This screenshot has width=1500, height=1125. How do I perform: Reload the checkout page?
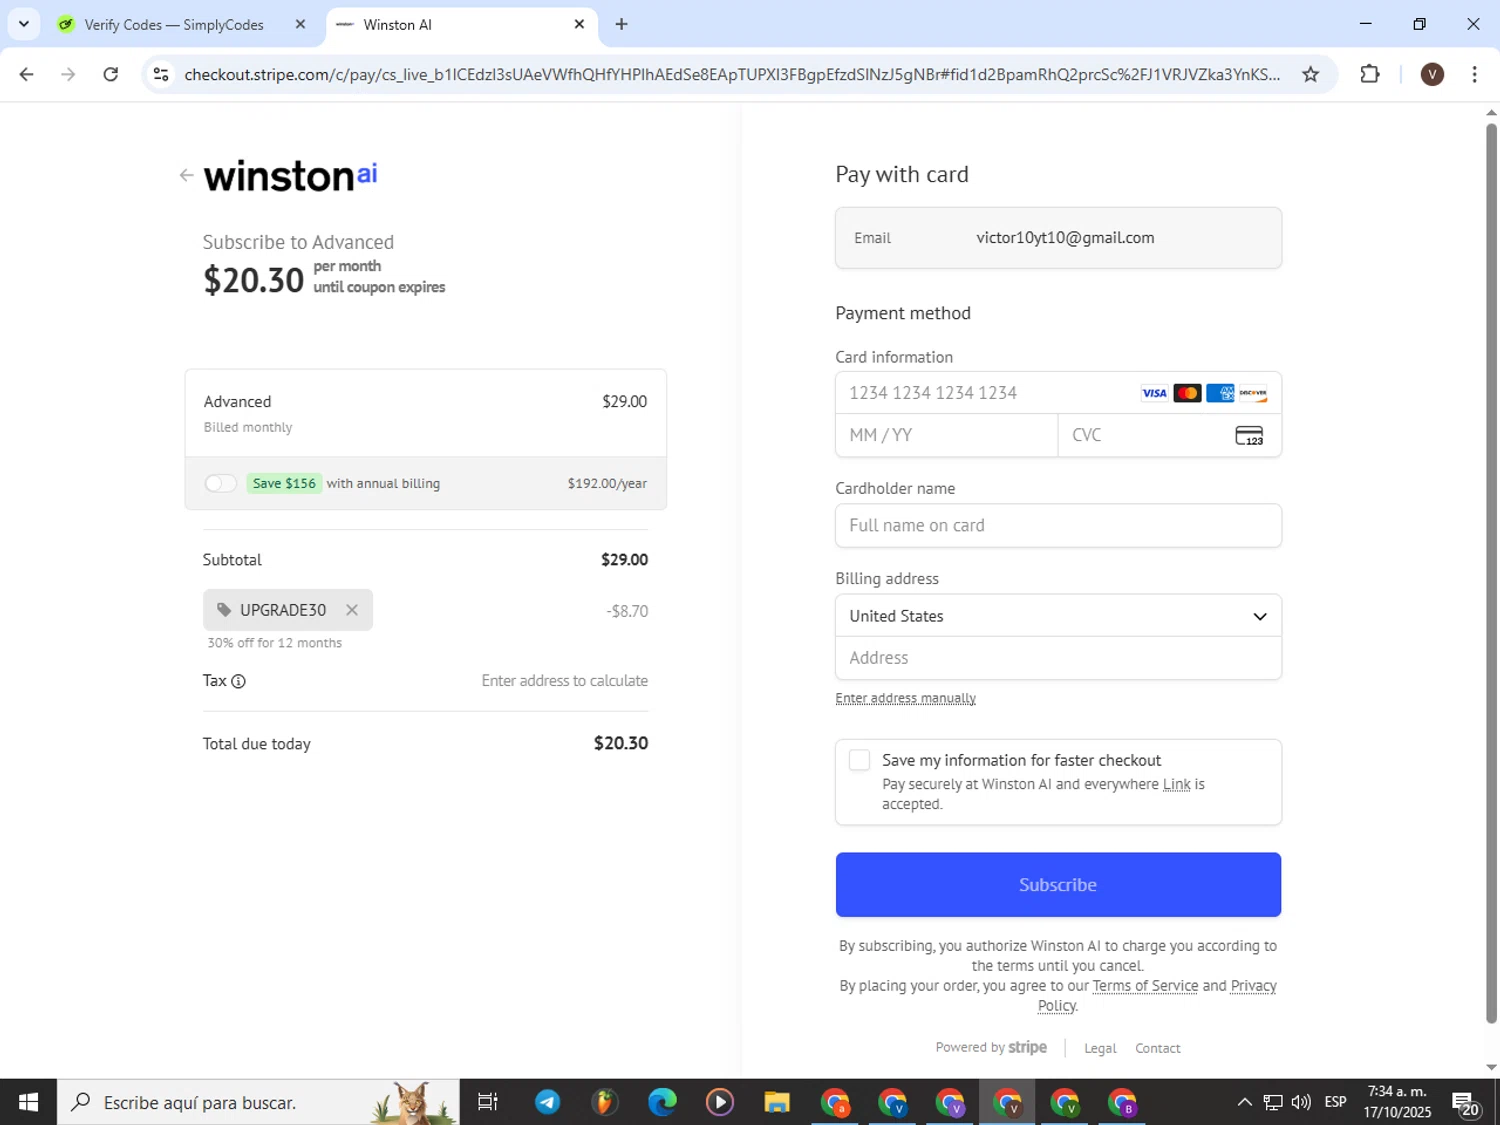pos(111,74)
